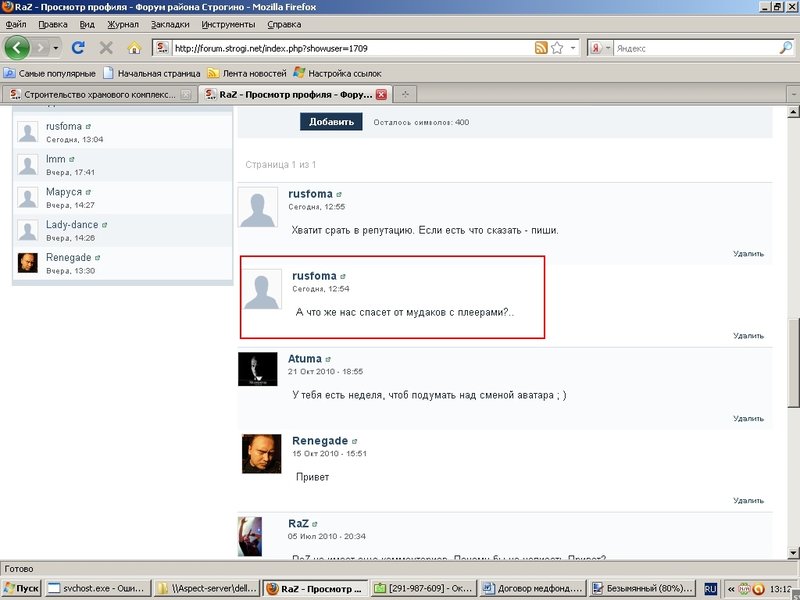Open the navigation history dropdown arrow

click(x=56, y=48)
